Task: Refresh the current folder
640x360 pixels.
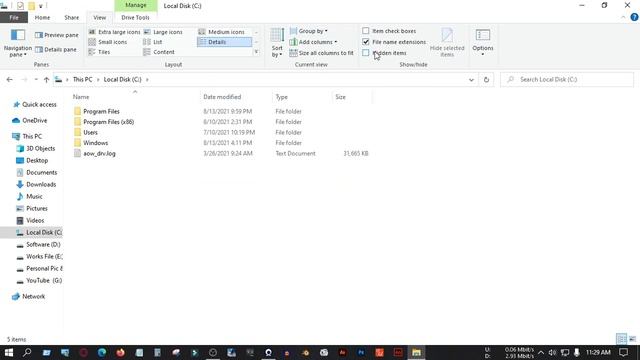Action: (486, 80)
